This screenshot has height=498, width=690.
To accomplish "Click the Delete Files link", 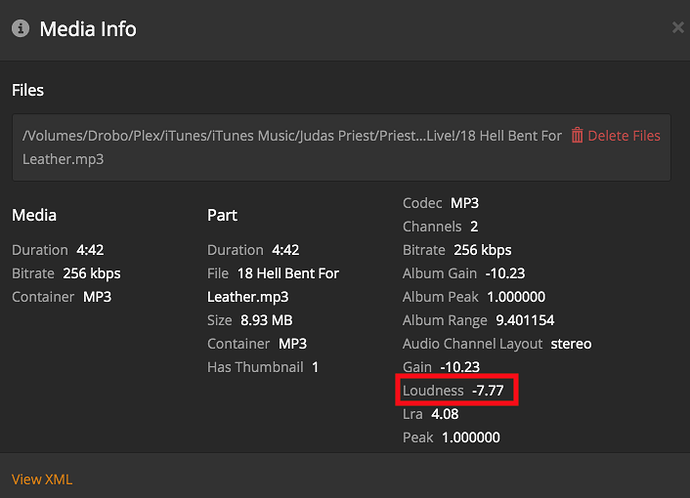I will (x=624, y=135).
